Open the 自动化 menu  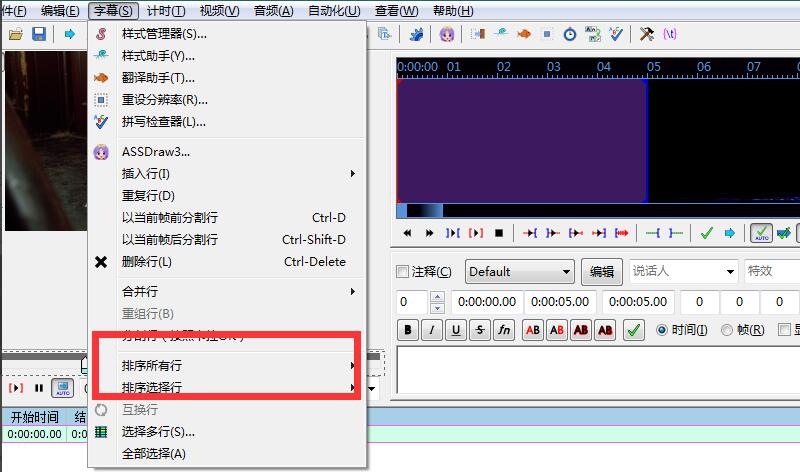pos(334,11)
